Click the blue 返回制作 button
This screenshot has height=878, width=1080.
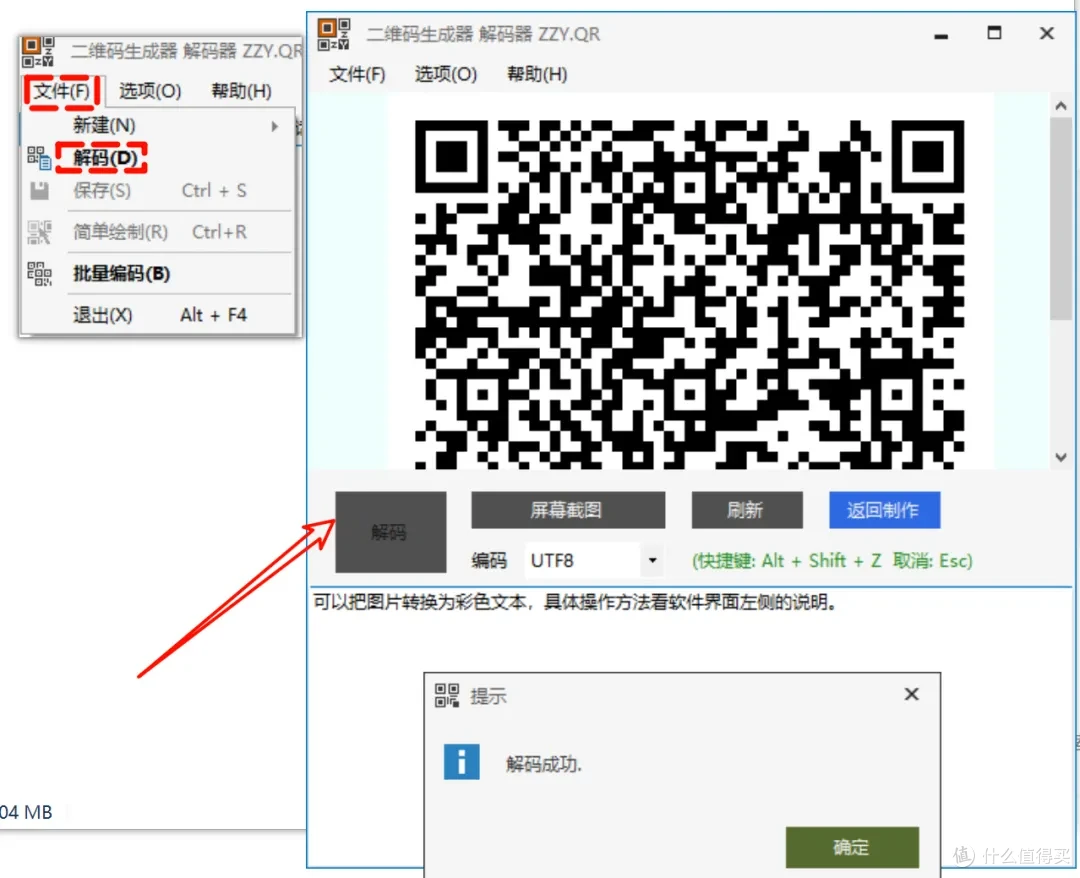pyautogui.click(x=884, y=510)
